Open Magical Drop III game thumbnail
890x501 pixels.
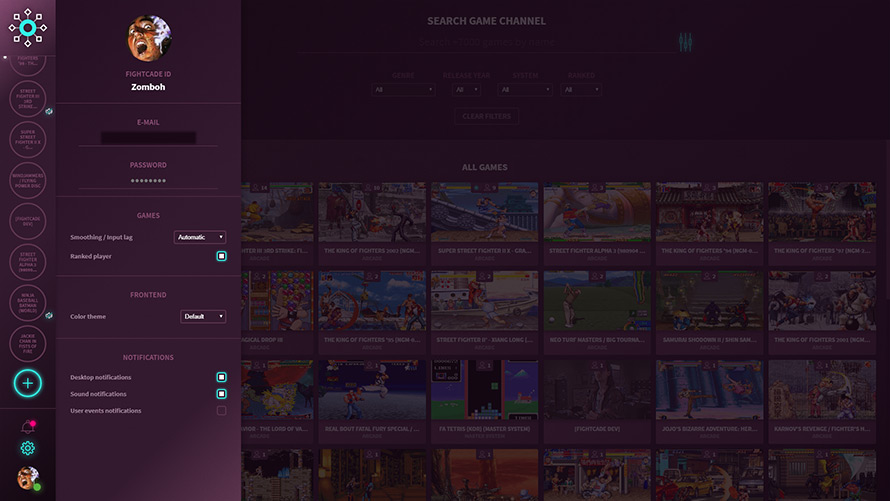point(277,301)
